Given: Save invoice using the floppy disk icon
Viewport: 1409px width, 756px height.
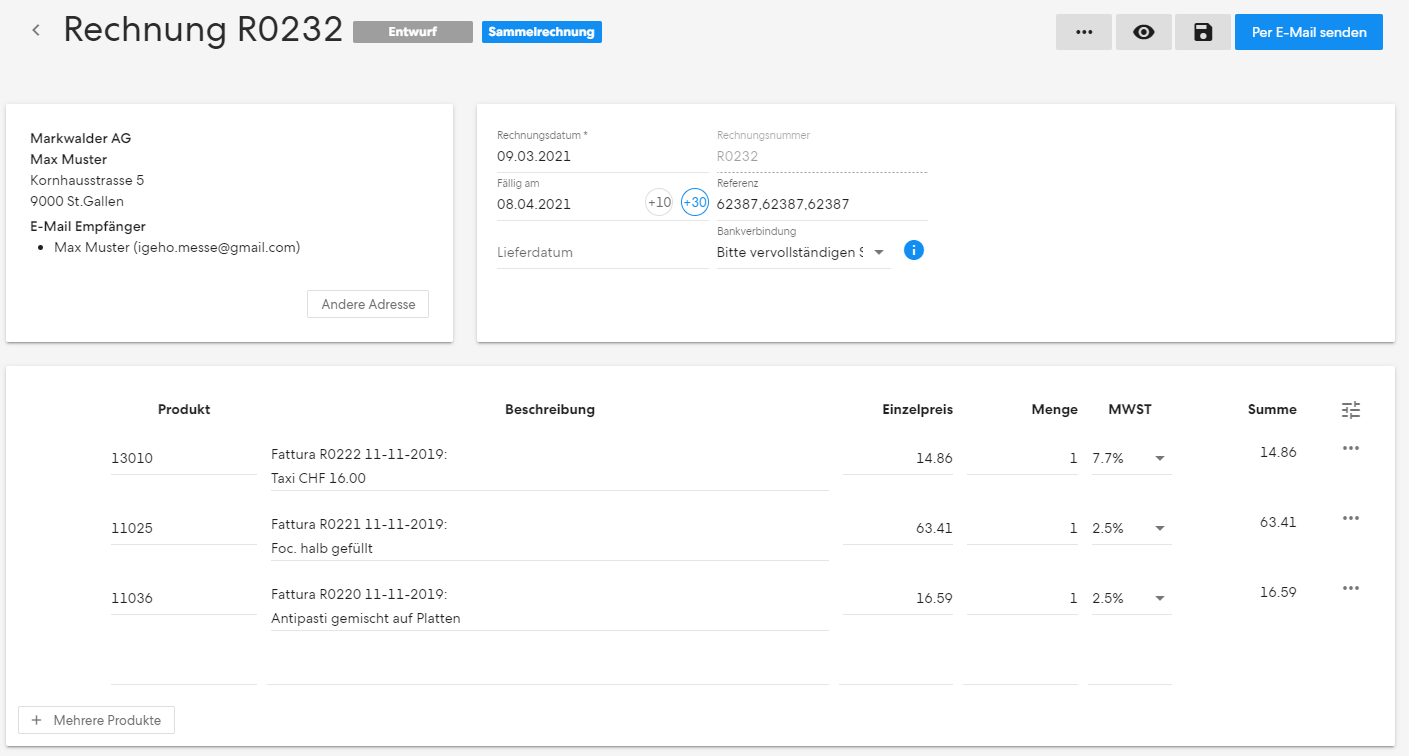Looking at the screenshot, I should click(1203, 32).
